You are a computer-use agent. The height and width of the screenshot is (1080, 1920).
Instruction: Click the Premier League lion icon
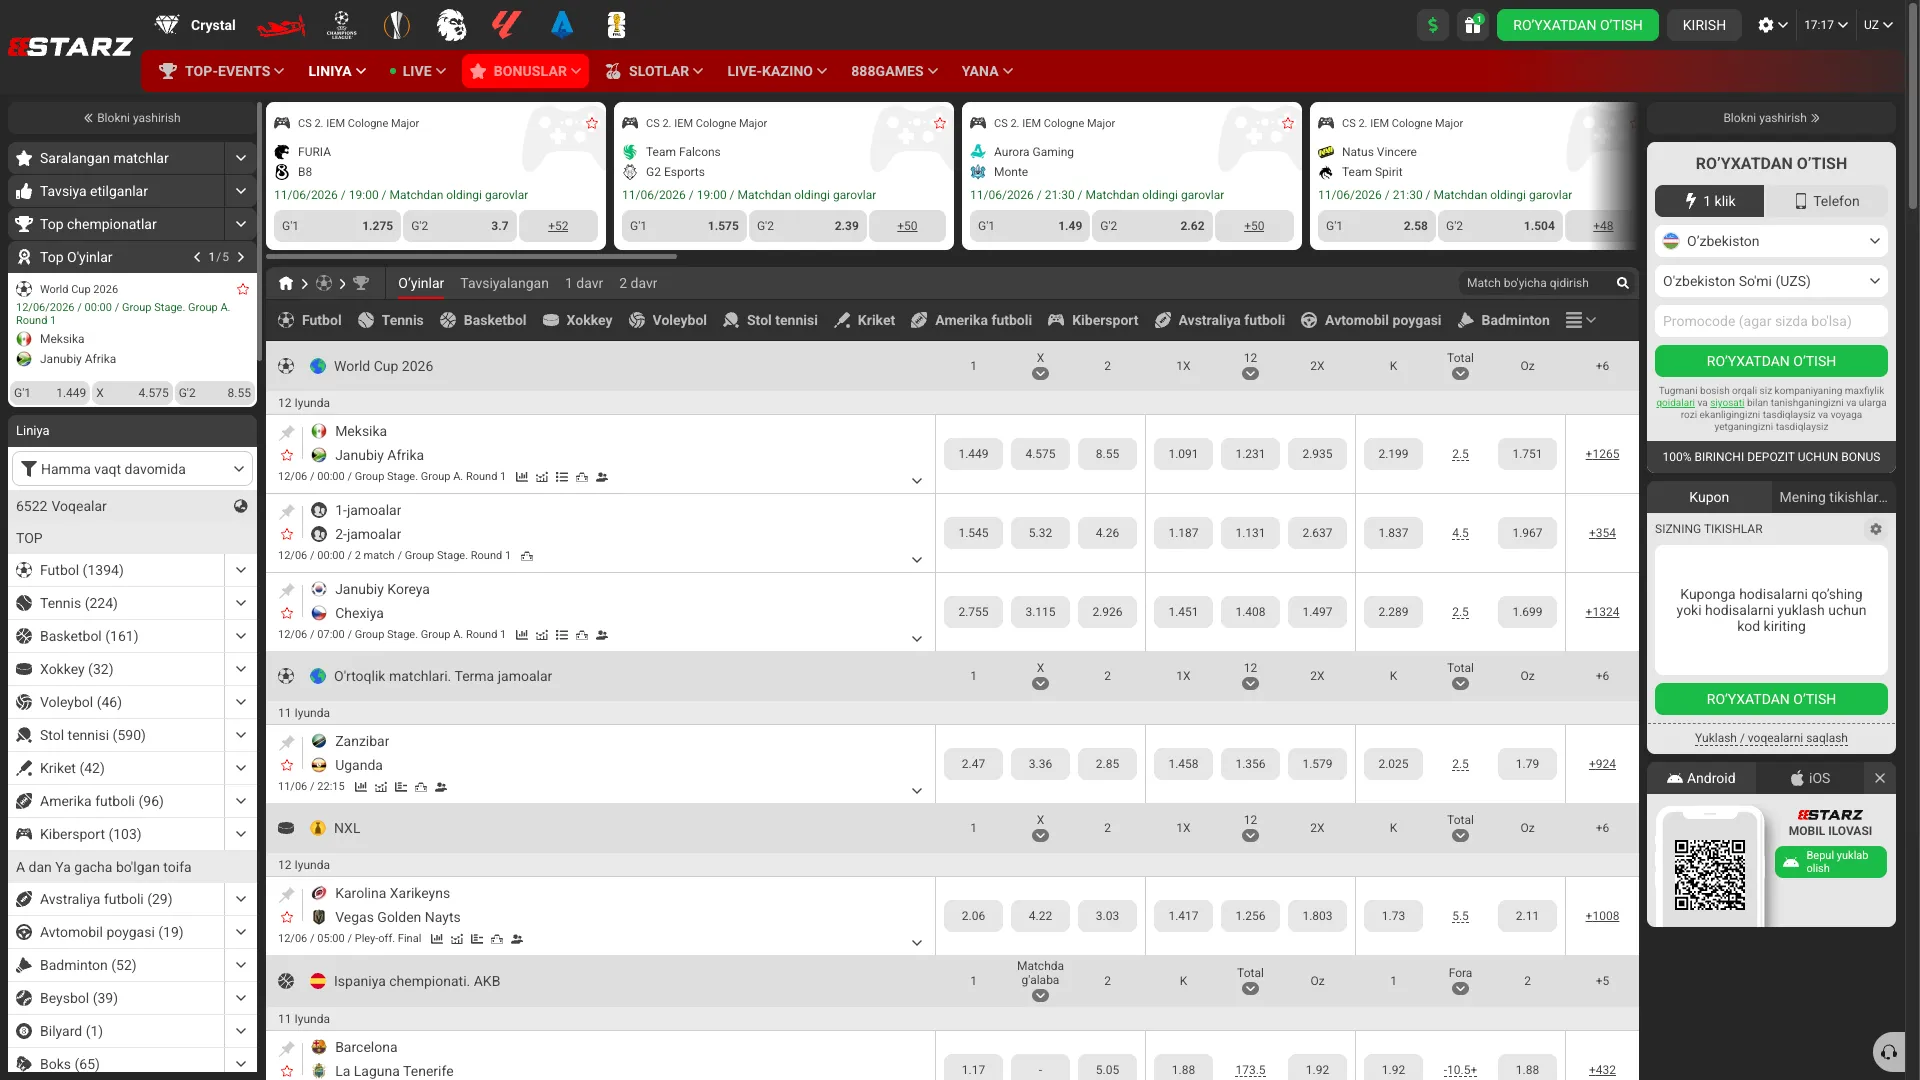452,25
